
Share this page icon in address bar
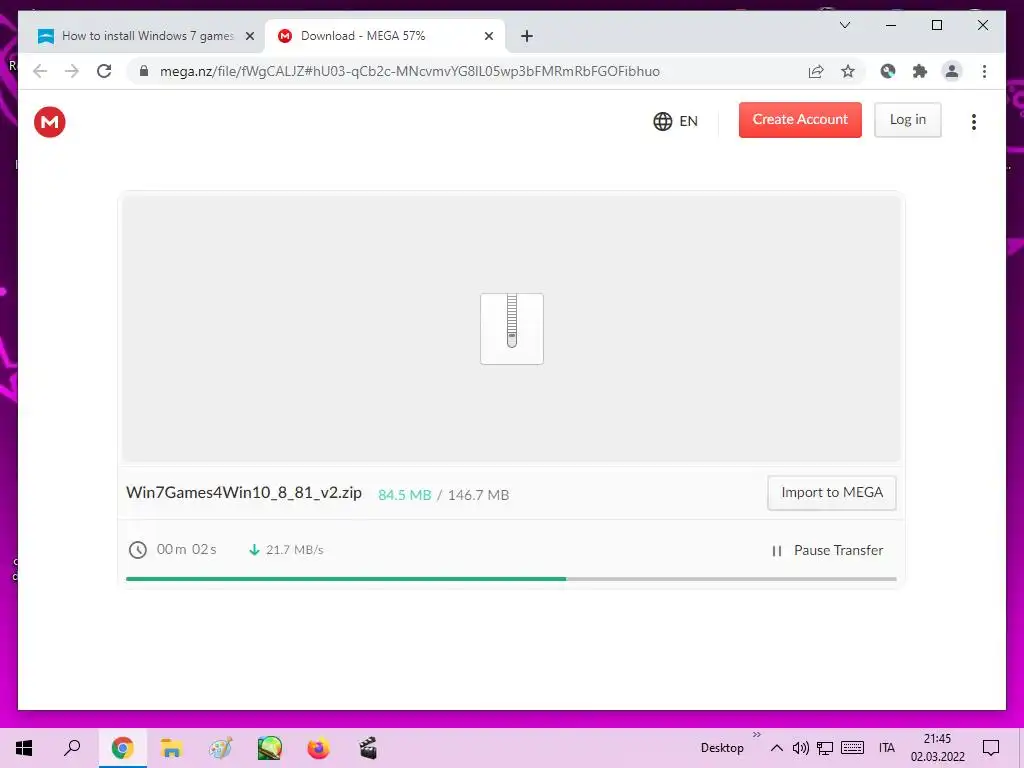pyautogui.click(x=816, y=71)
